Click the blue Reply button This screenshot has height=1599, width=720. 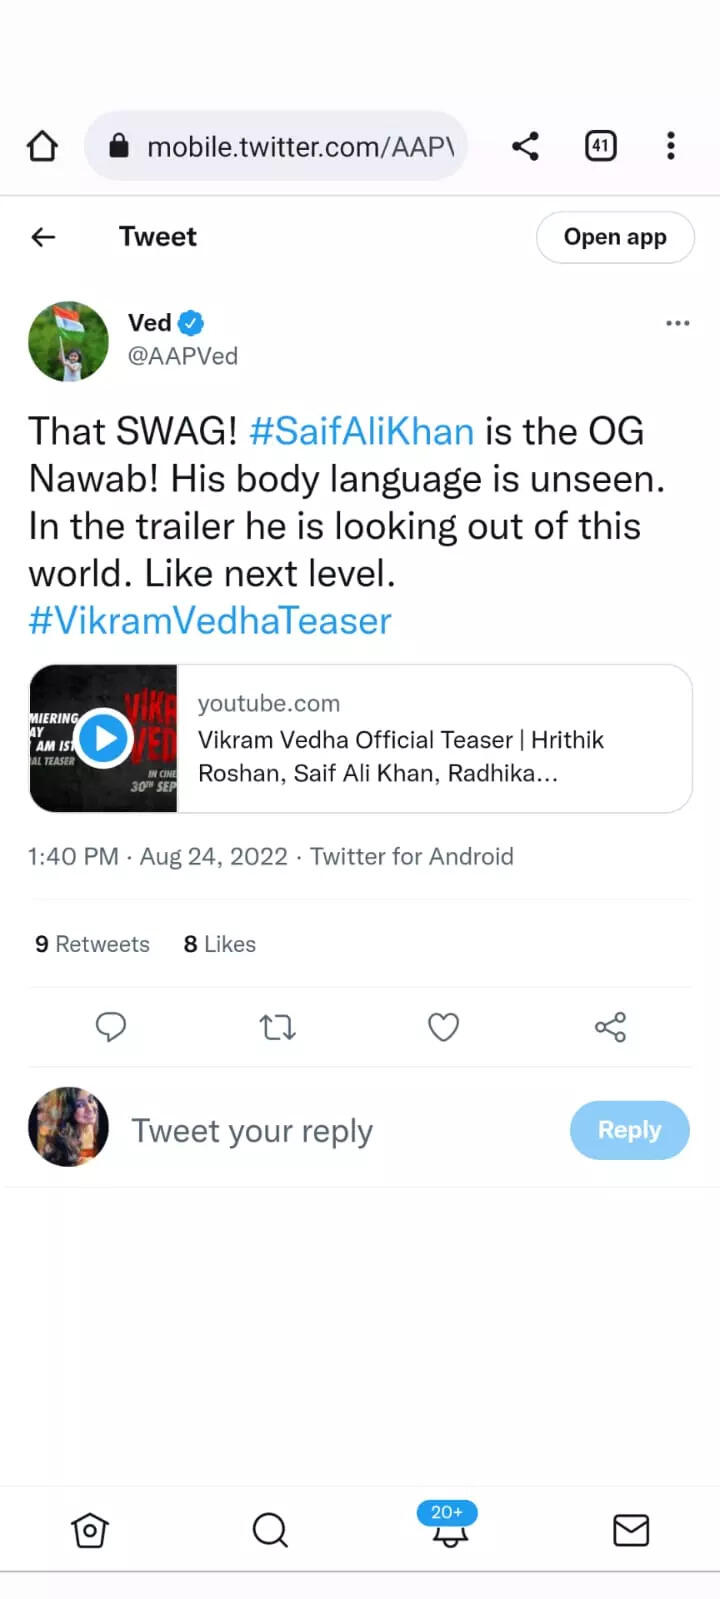coord(630,1130)
